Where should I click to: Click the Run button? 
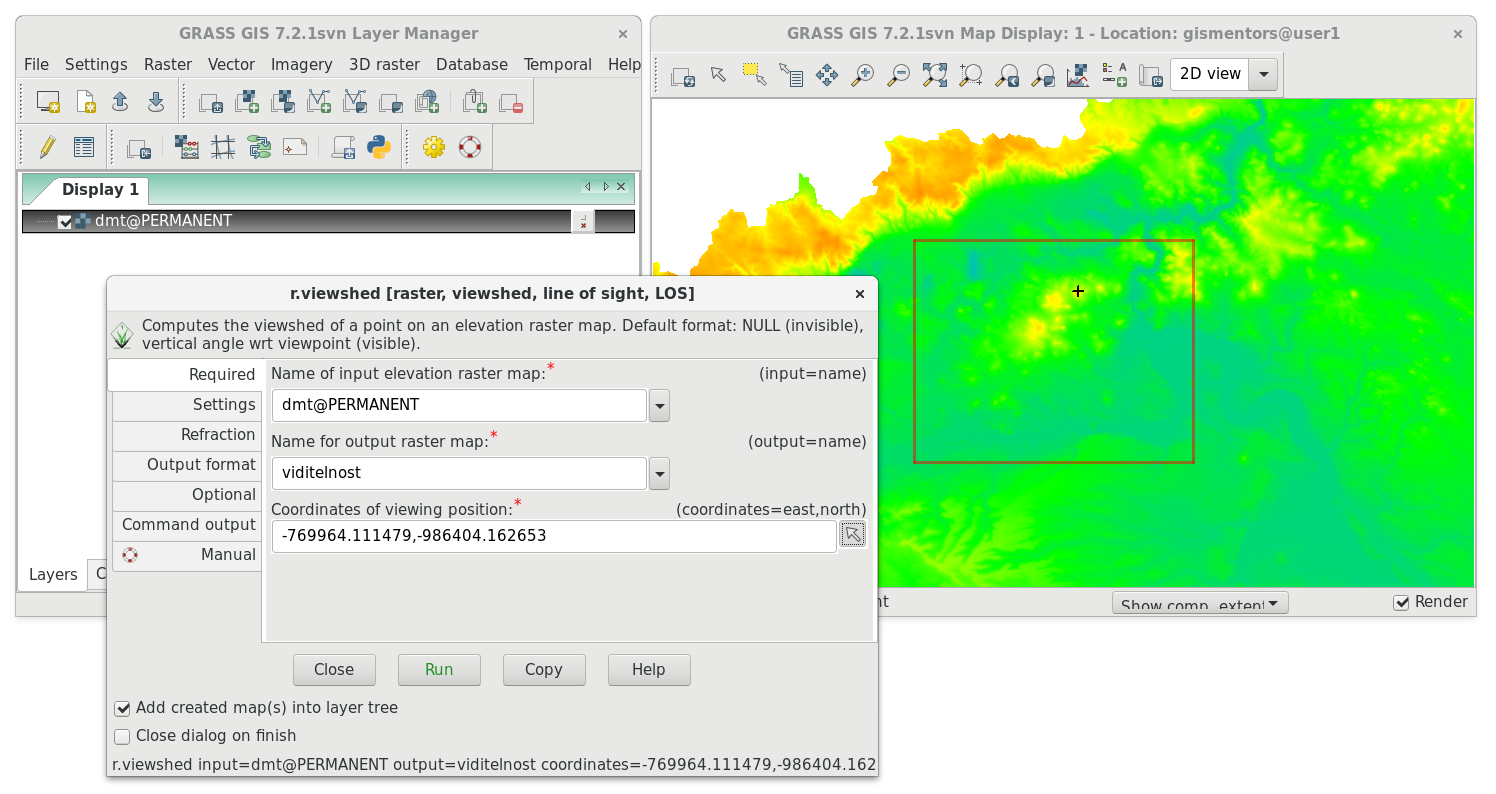point(439,670)
